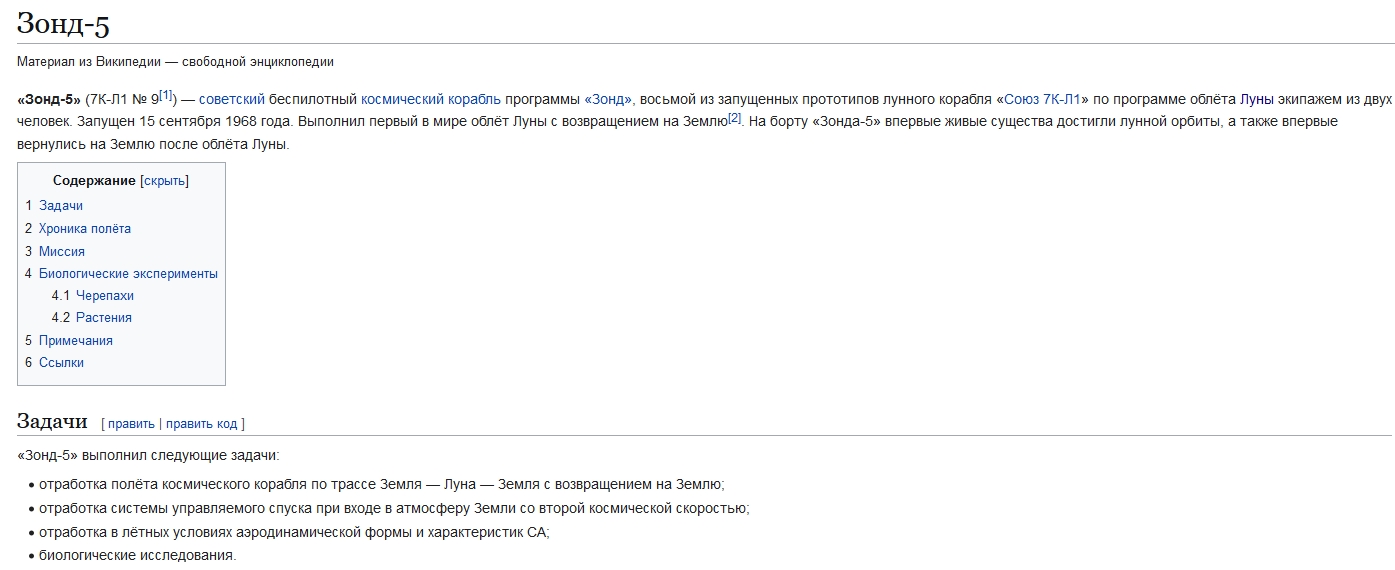The height and width of the screenshot is (570, 1395).
Task: Click the line «Зонд-5» выполнил следующие задачи
Action: pos(149,456)
